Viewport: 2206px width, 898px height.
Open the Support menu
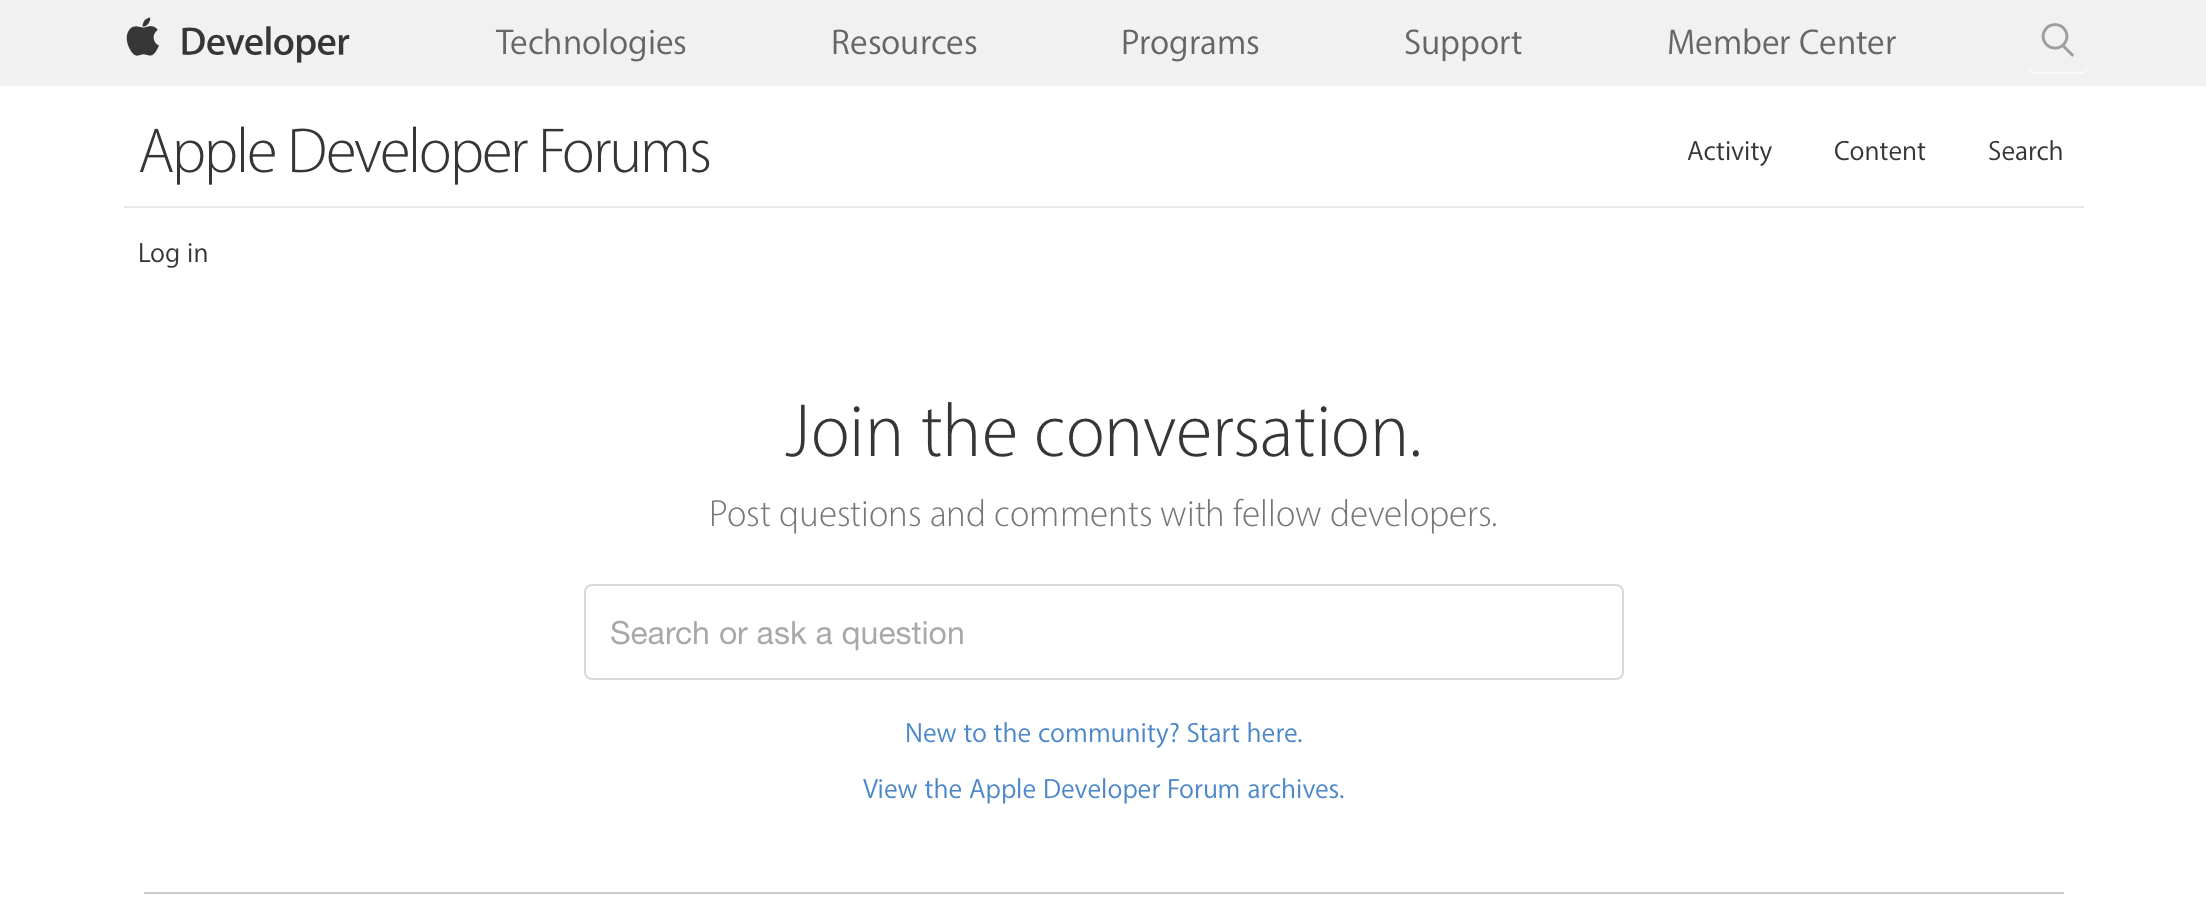[1462, 42]
